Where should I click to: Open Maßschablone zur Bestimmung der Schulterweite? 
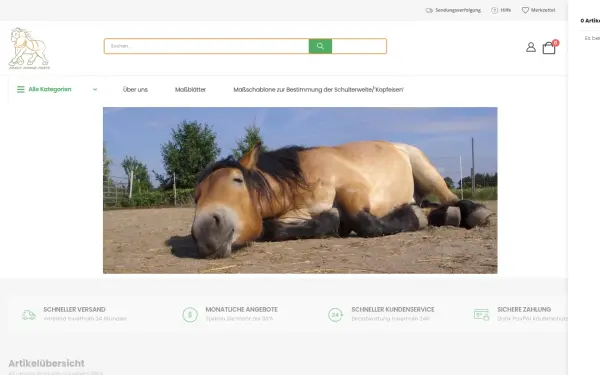pyautogui.click(x=318, y=90)
